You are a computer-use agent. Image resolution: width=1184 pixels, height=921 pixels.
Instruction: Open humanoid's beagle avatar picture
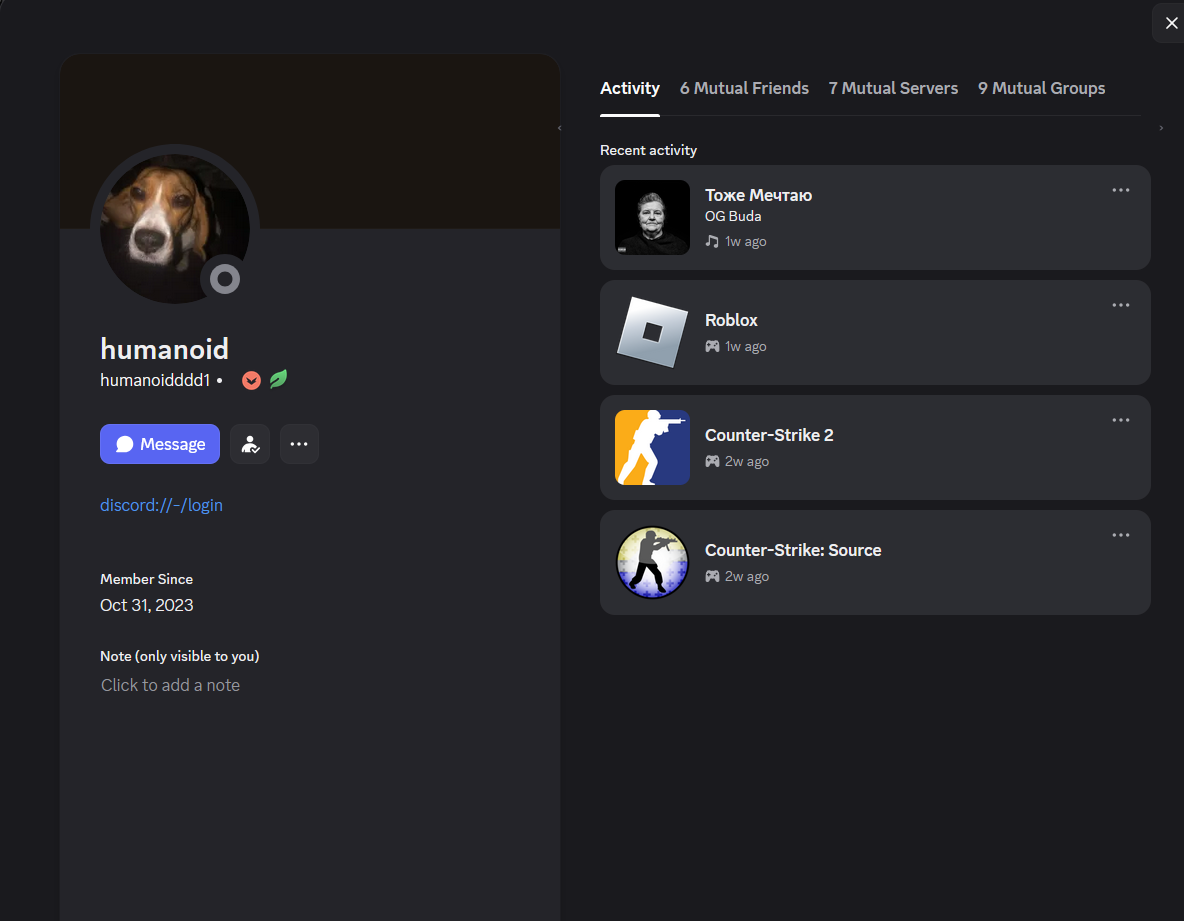(x=175, y=229)
